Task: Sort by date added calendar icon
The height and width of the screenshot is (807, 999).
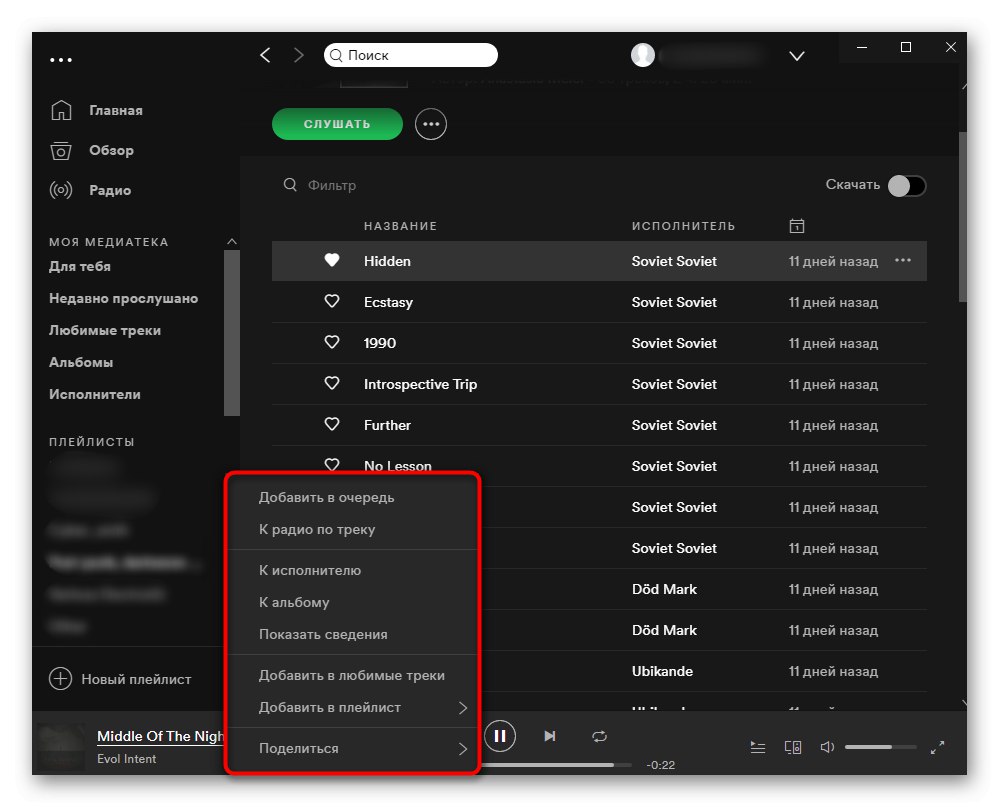Action: (796, 226)
